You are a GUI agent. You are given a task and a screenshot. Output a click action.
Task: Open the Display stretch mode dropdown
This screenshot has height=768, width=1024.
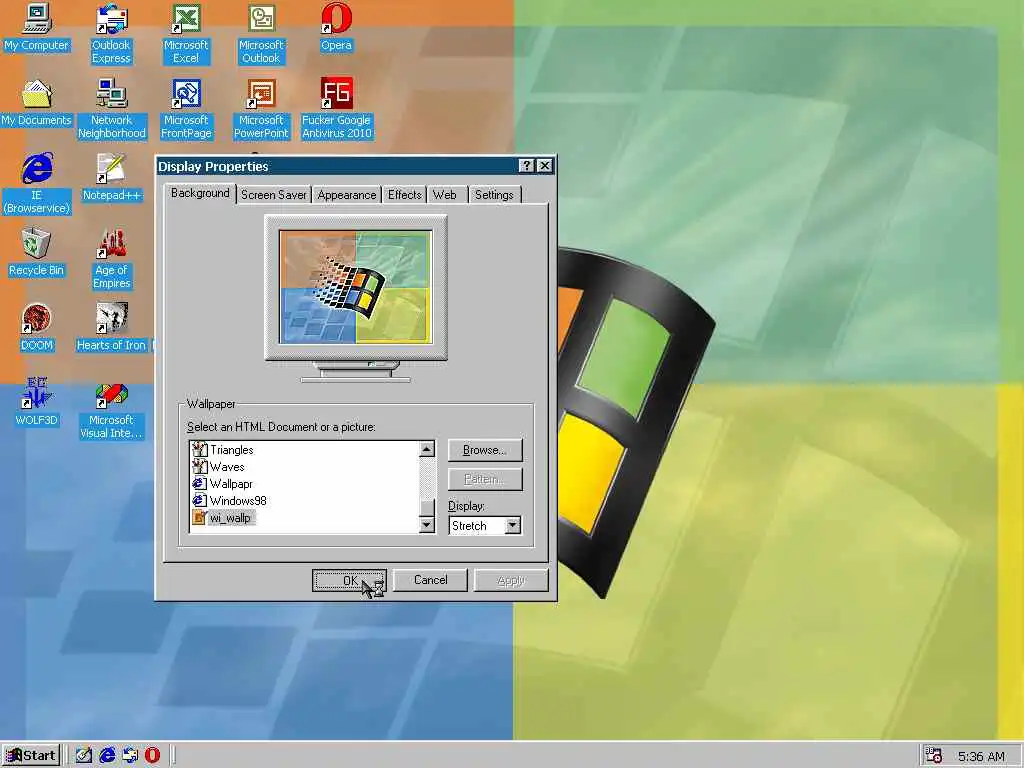pos(513,525)
